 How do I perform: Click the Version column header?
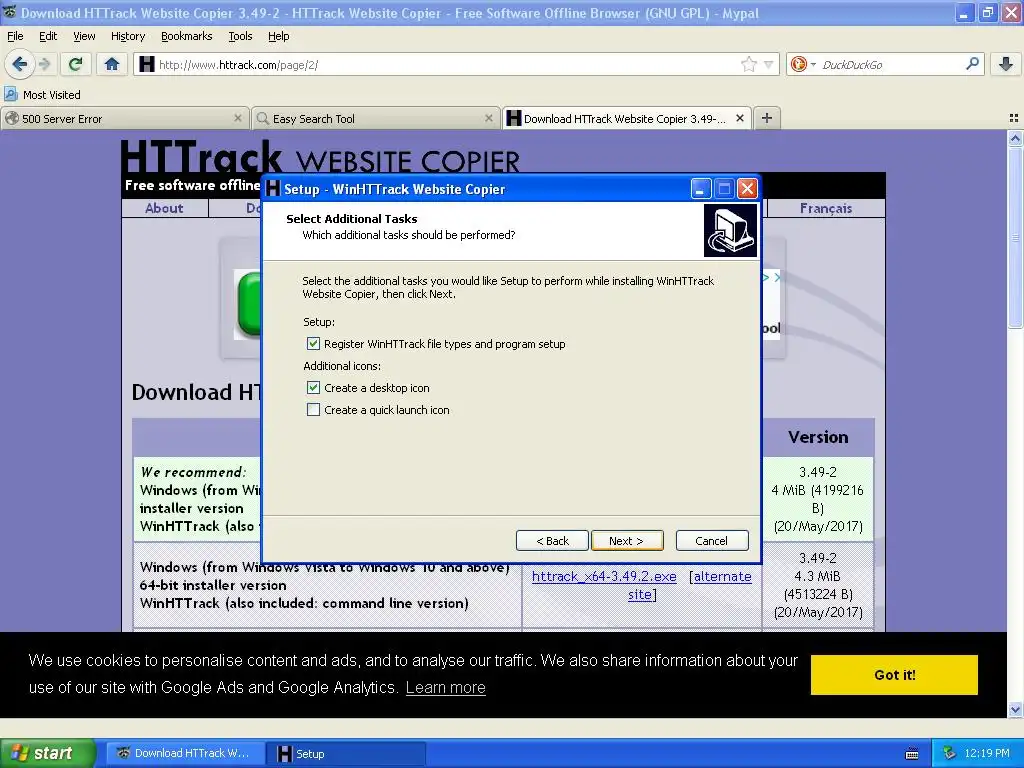coord(818,437)
